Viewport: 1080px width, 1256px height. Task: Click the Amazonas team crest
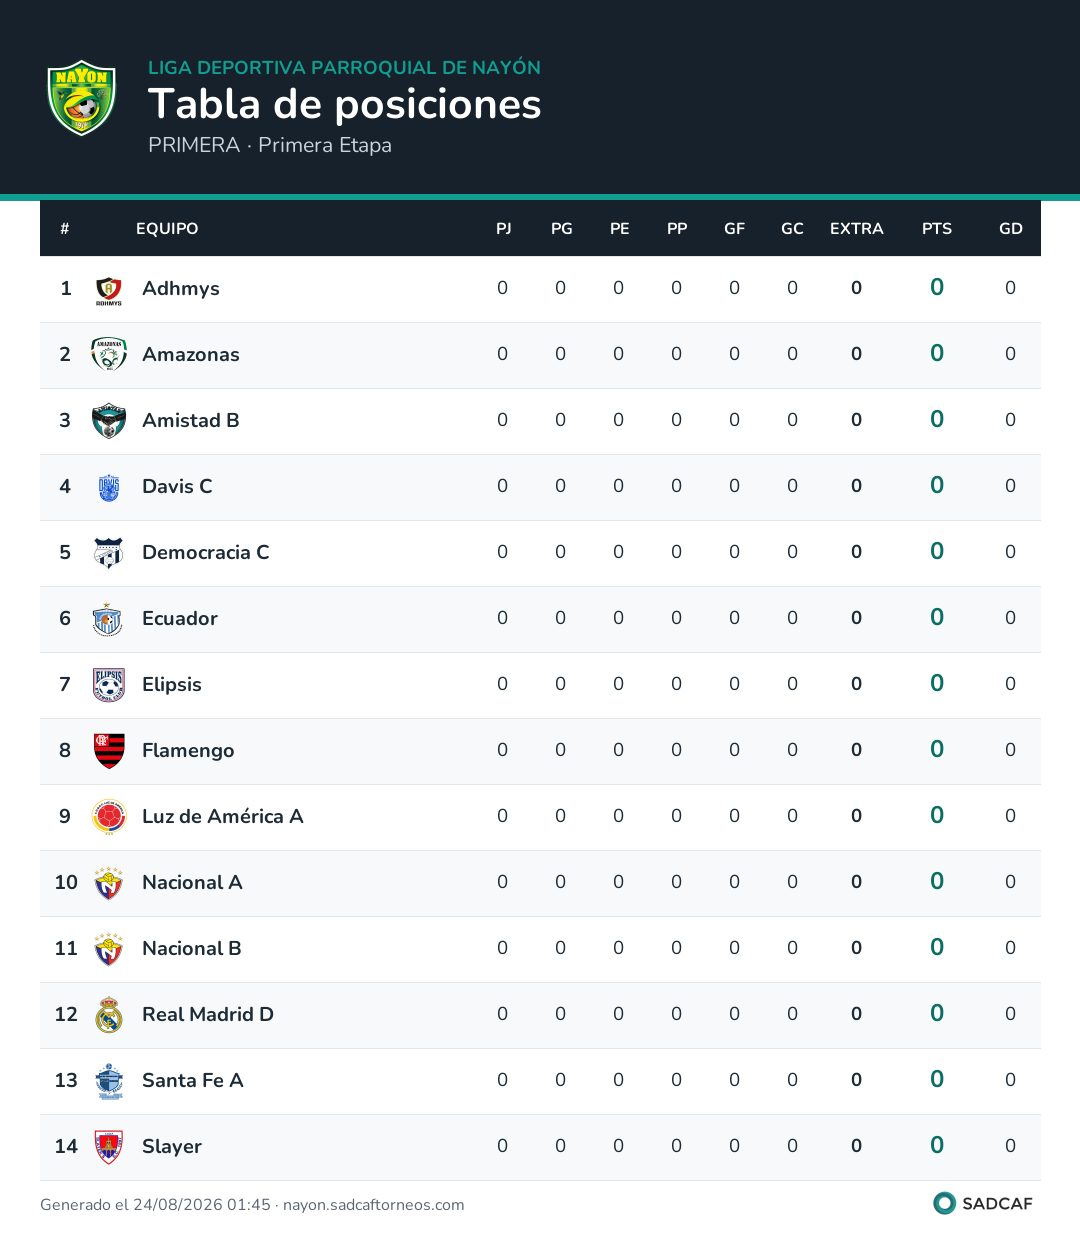109,355
